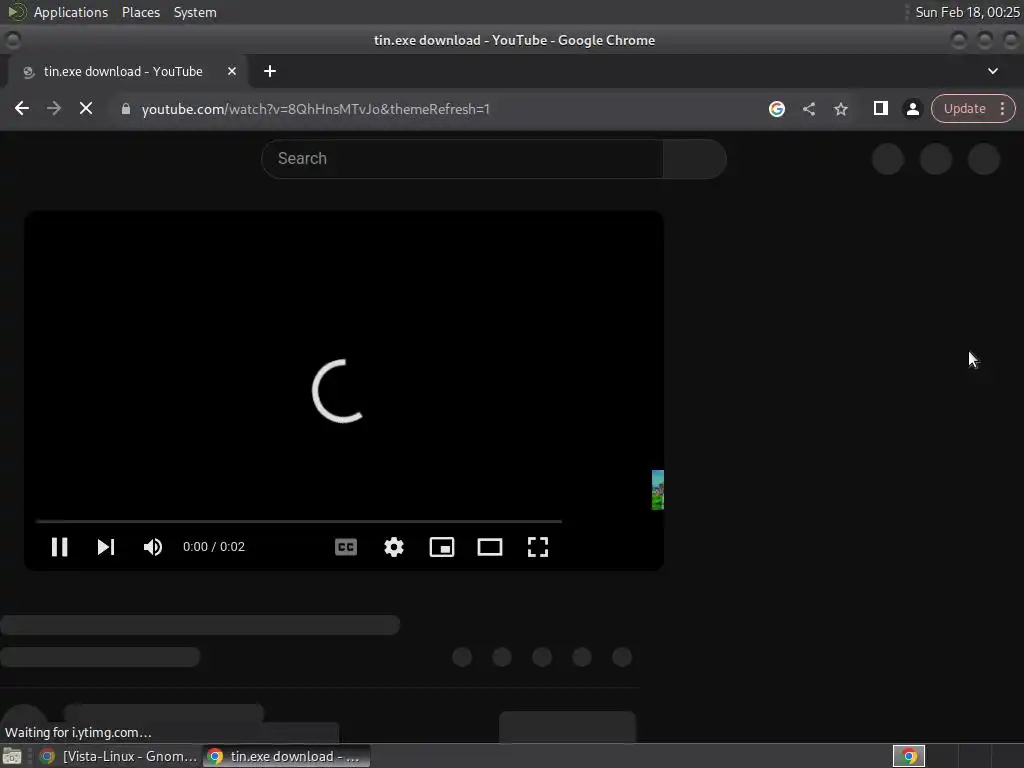Click the search submit button placeholder
The image size is (1024, 768).
[695, 159]
